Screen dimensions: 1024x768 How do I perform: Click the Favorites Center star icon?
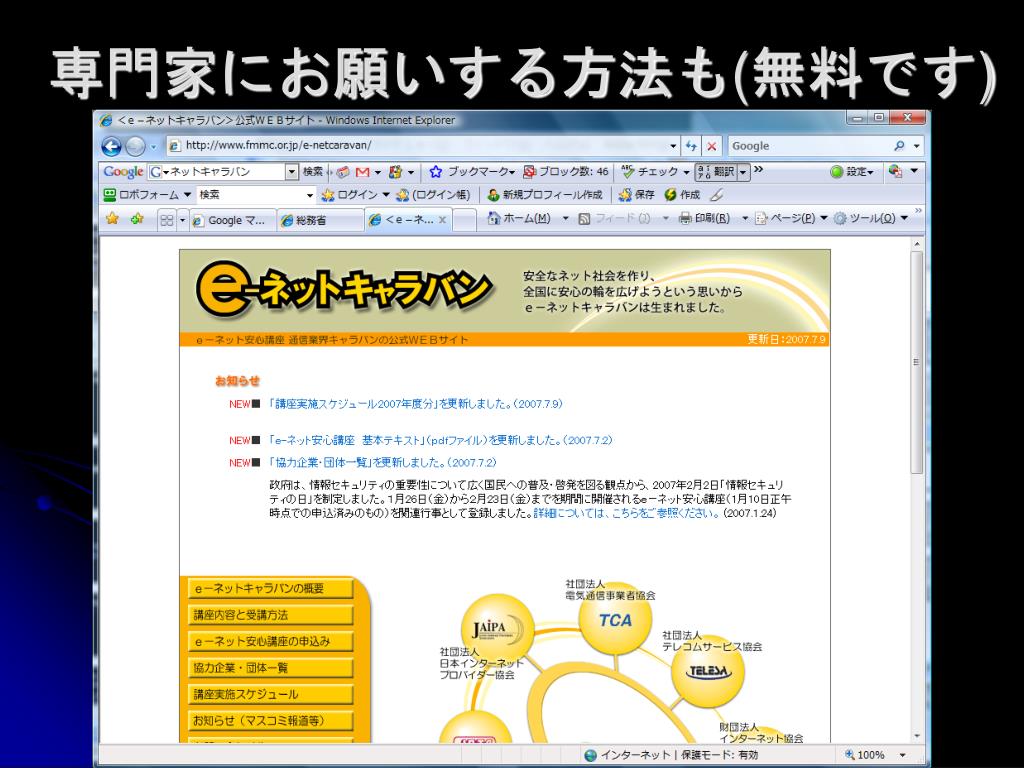click(112, 219)
